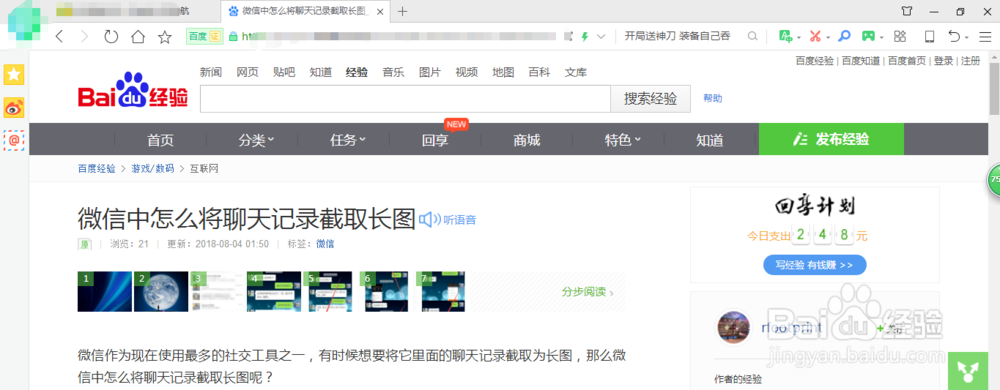The height and width of the screenshot is (390, 1000).
Task: Click the Baidu 经验 logo
Action: coord(133,90)
